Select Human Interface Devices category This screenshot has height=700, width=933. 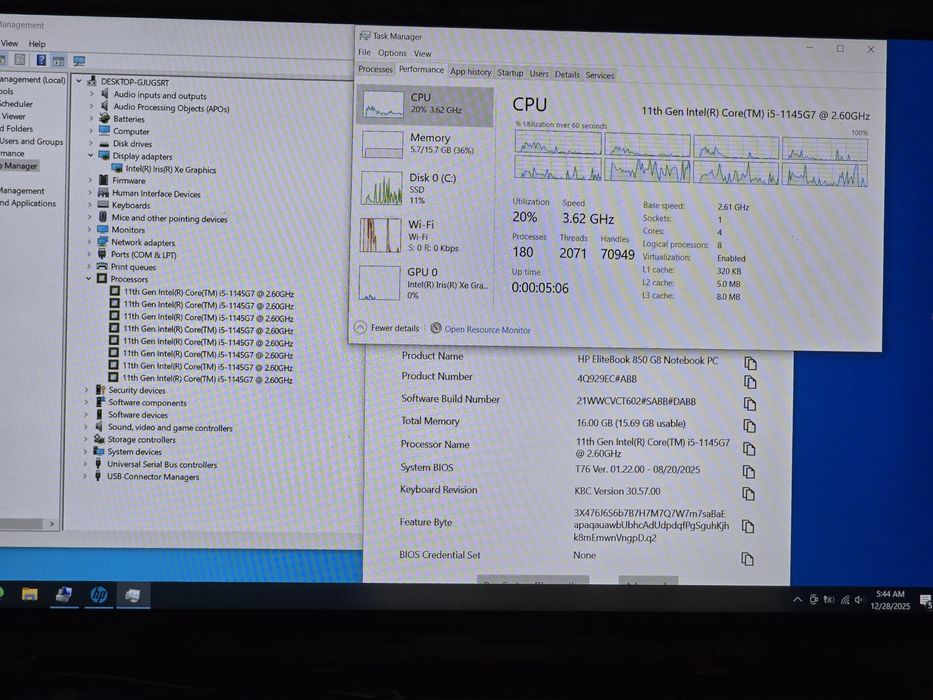coord(149,193)
